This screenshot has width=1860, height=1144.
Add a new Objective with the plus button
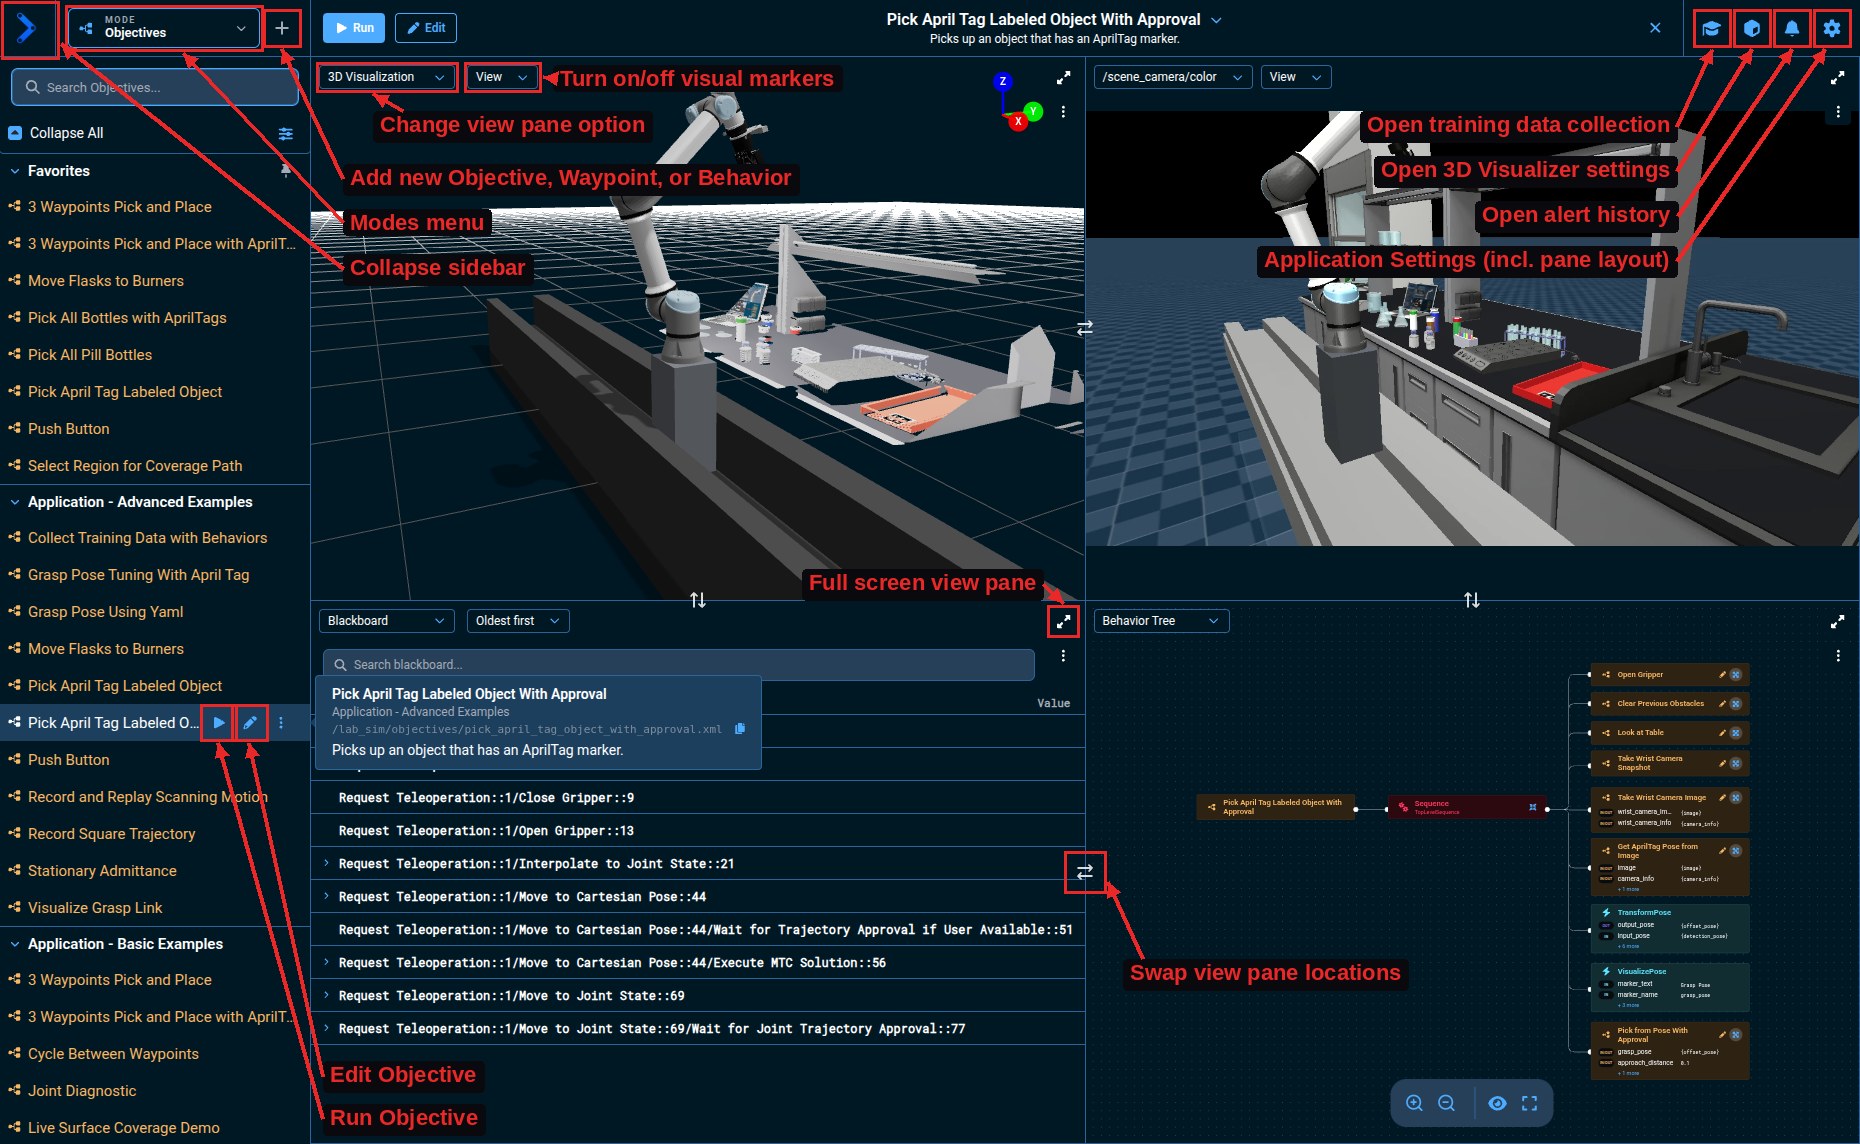[x=282, y=29]
